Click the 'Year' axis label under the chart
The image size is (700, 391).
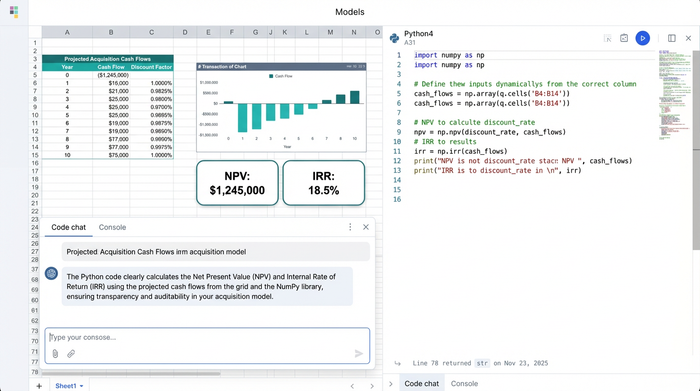click(x=287, y=147)
